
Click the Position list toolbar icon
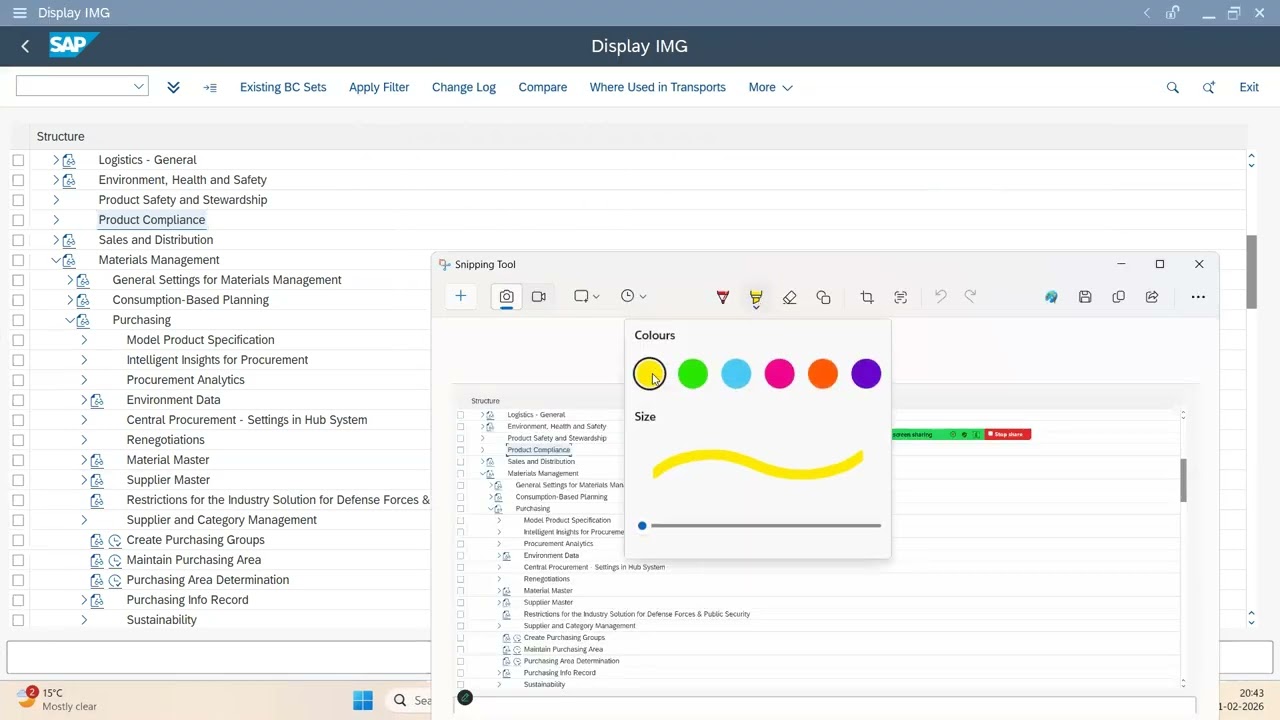tap(210, 87)
